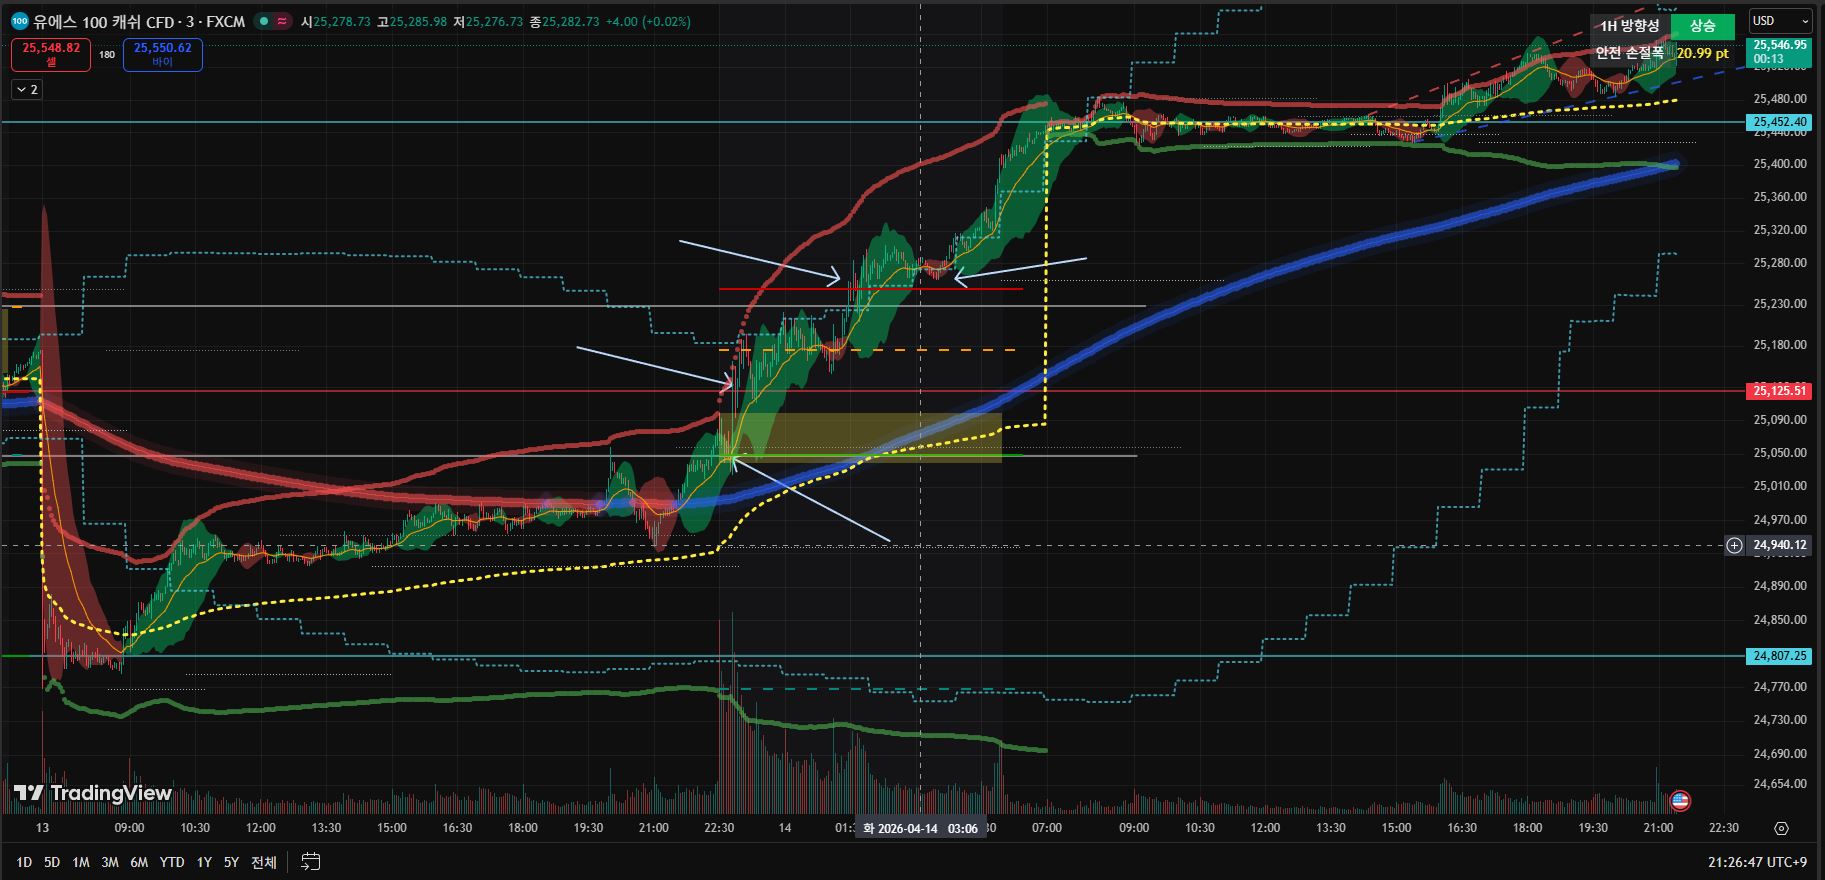Screen dimensions: 1825x880
Task: Click the open price value 25,278.73
Action: (x=342, y=21)
